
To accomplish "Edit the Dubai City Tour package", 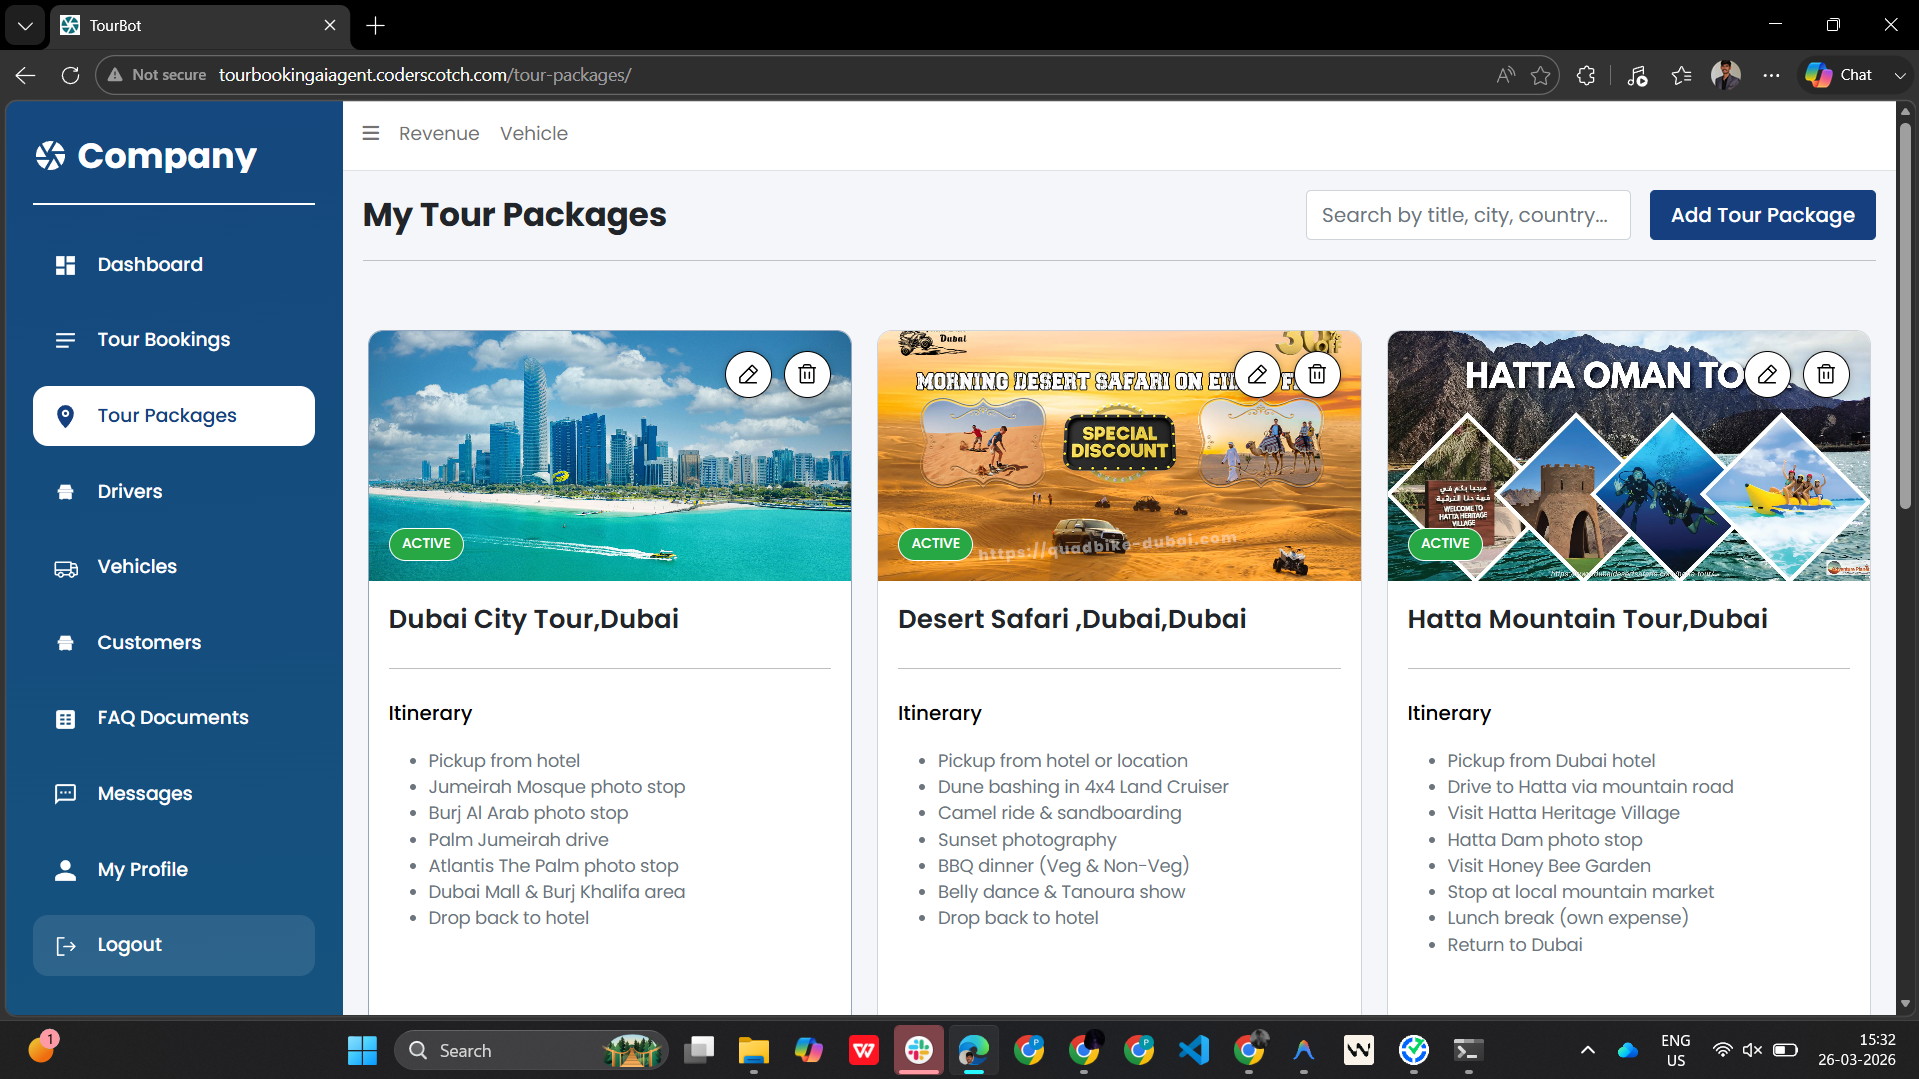I will pyautogui.click(x=748, y=375).
